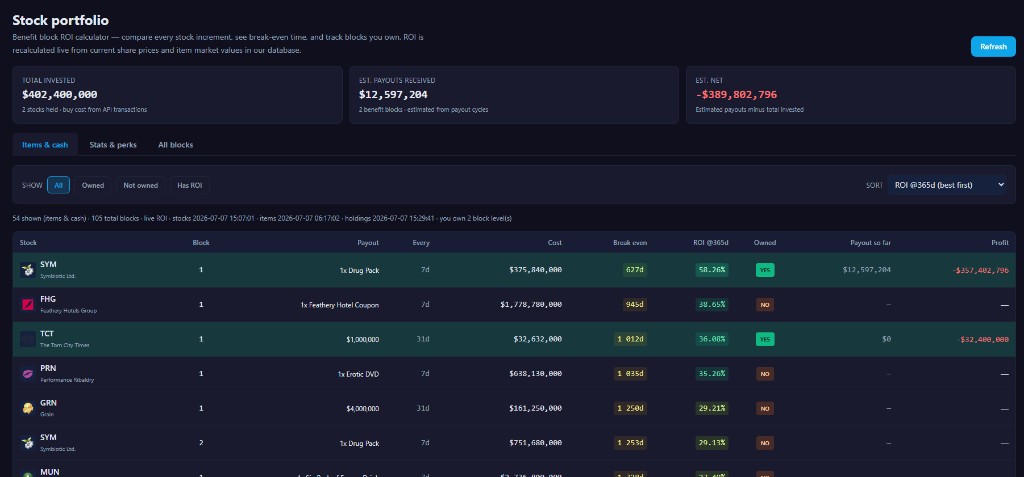Screen dimensions: 1024x477
Task: Select the Items & cash tab
Action: (45, 145)
